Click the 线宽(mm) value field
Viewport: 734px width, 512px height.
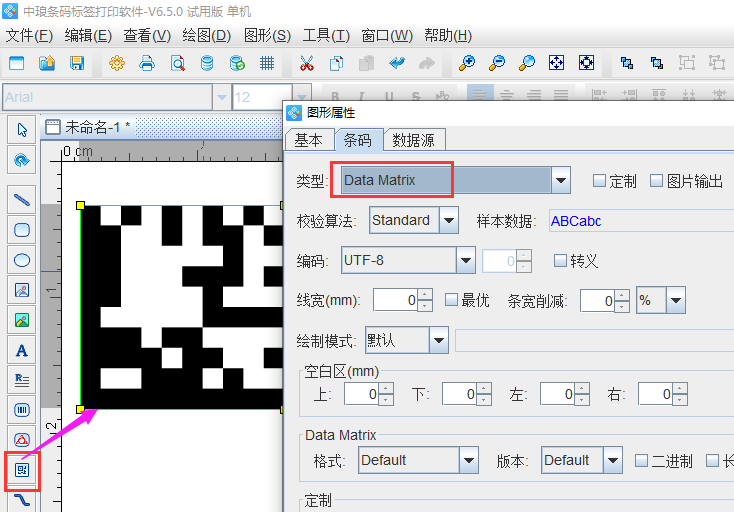pos(395,300)
